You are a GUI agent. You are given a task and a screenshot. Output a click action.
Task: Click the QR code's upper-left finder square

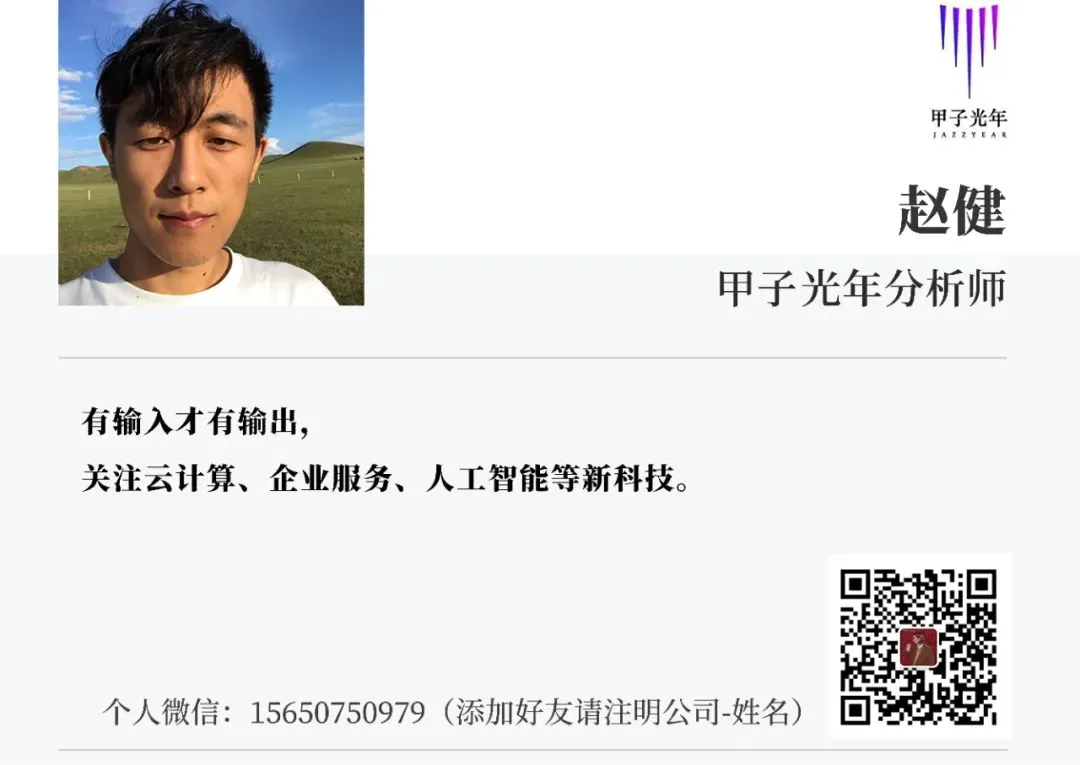pos(857,585)
